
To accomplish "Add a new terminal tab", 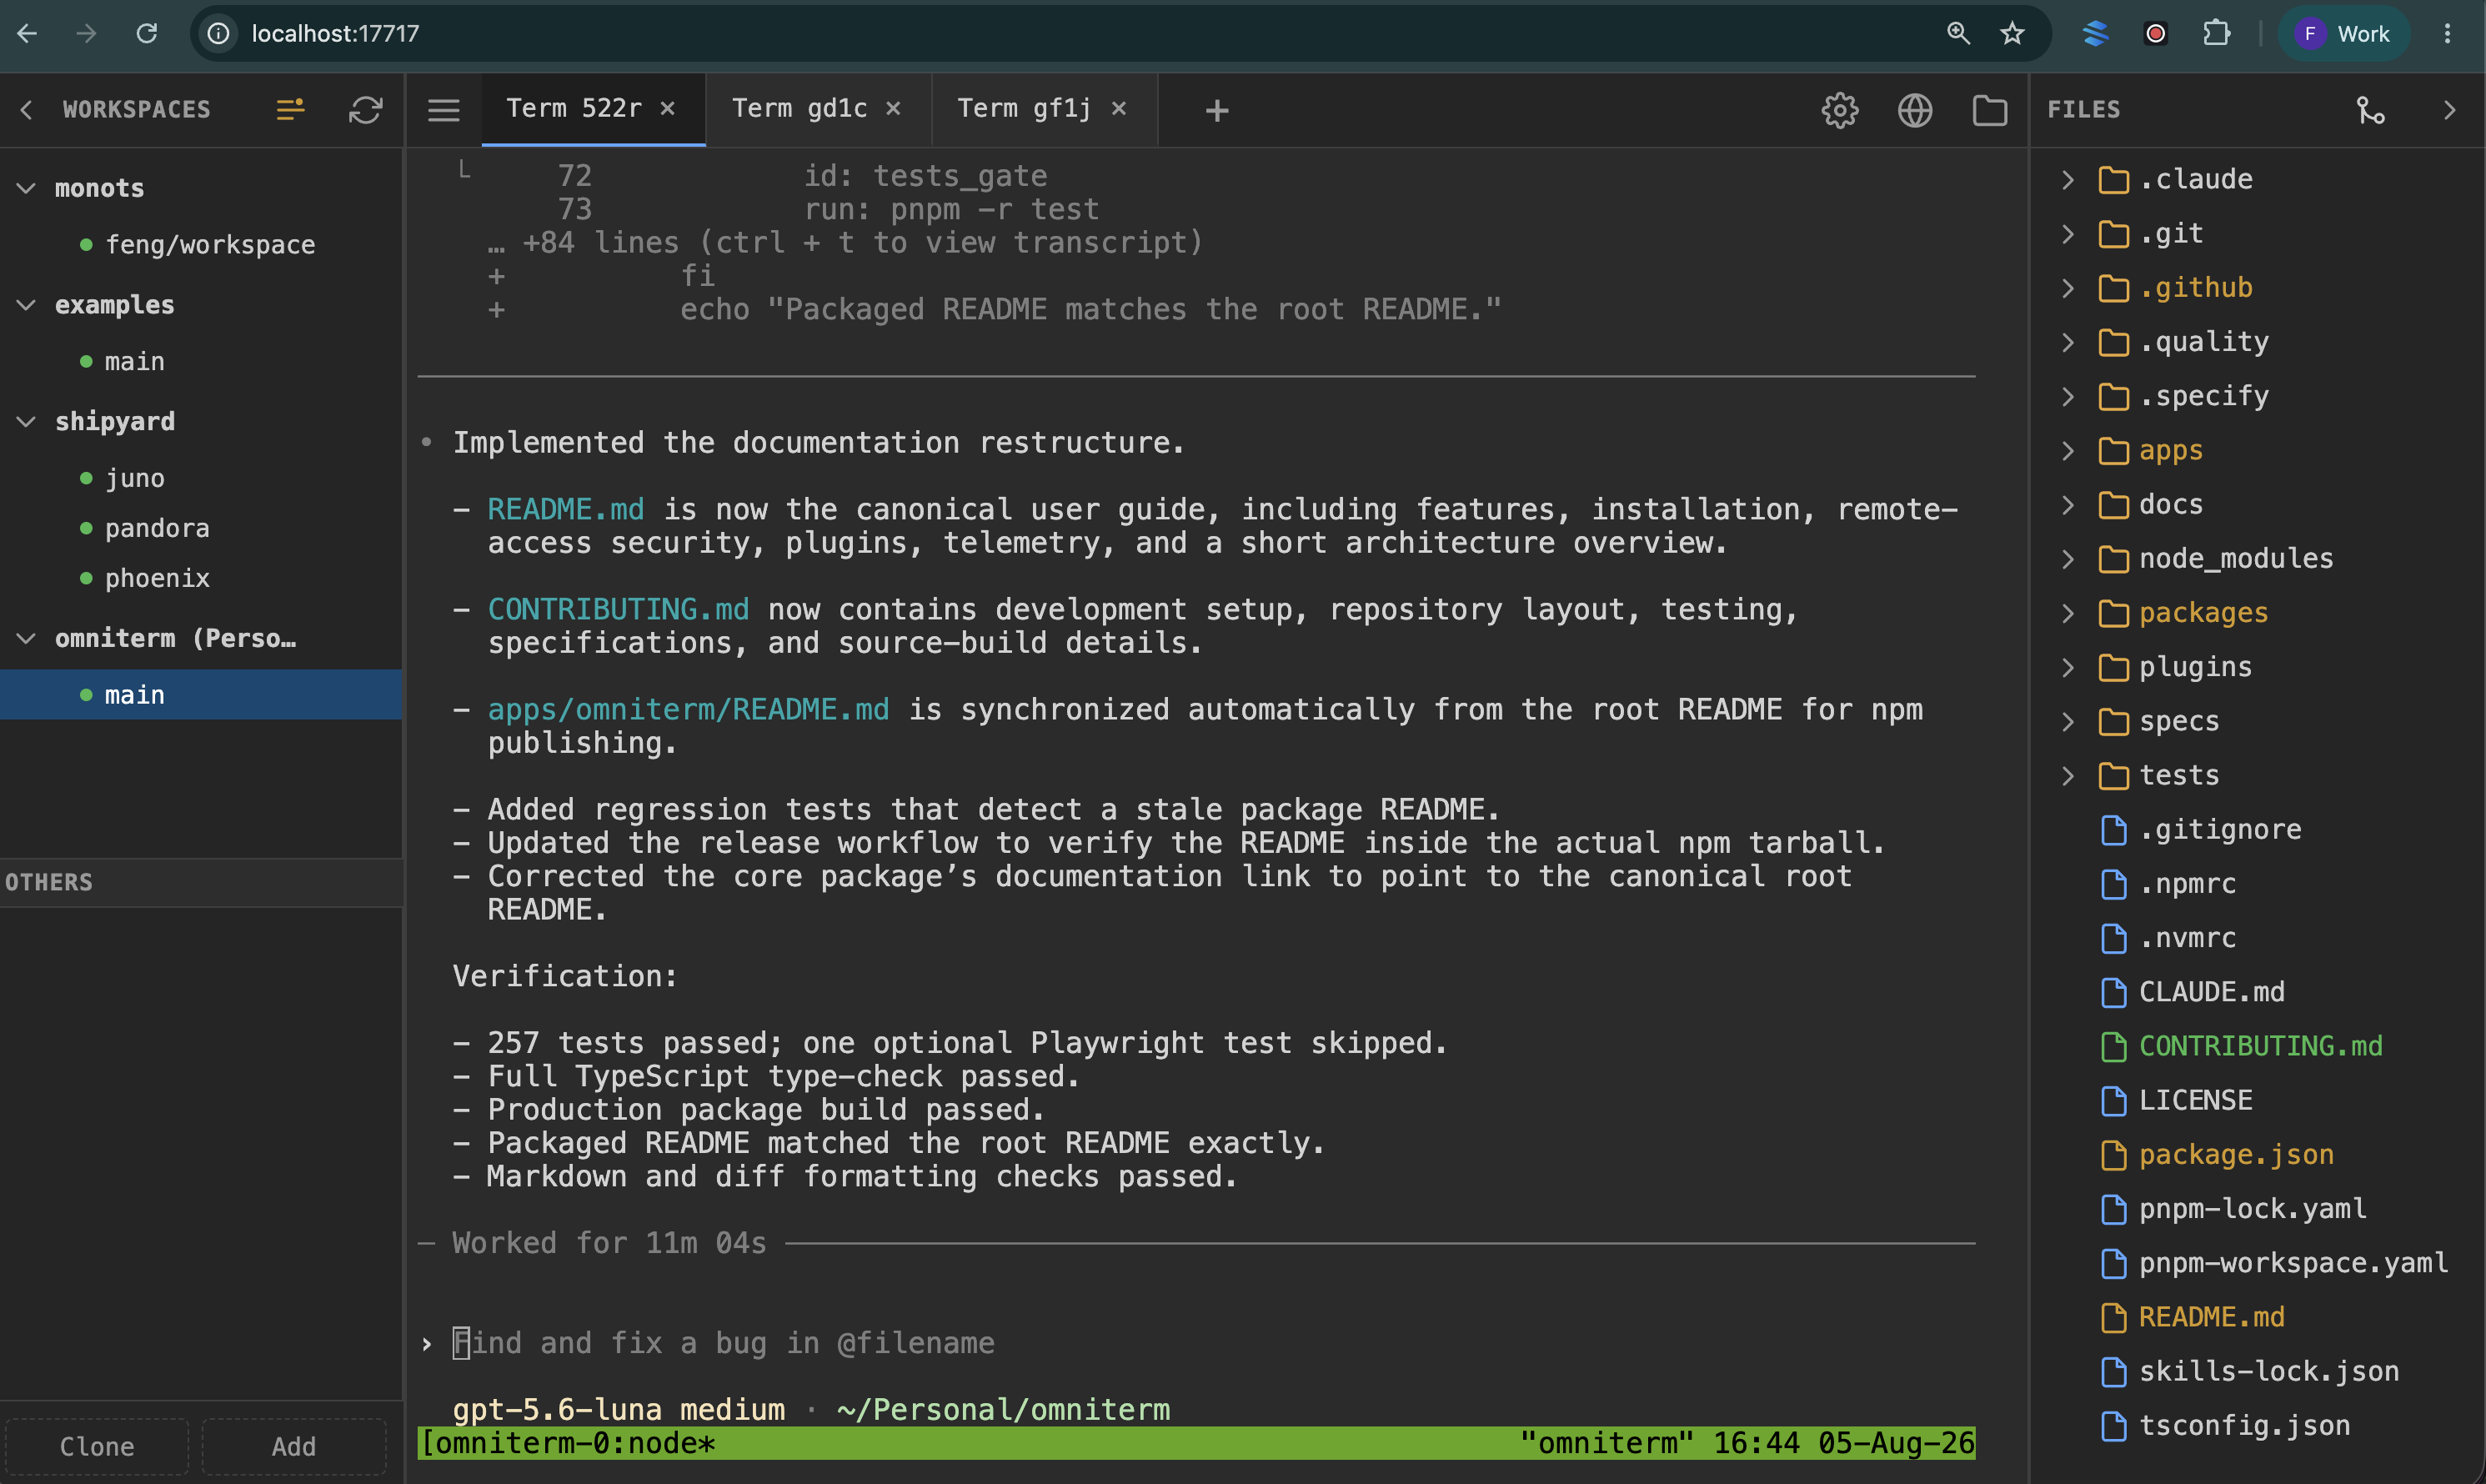I will (1217, 110).
